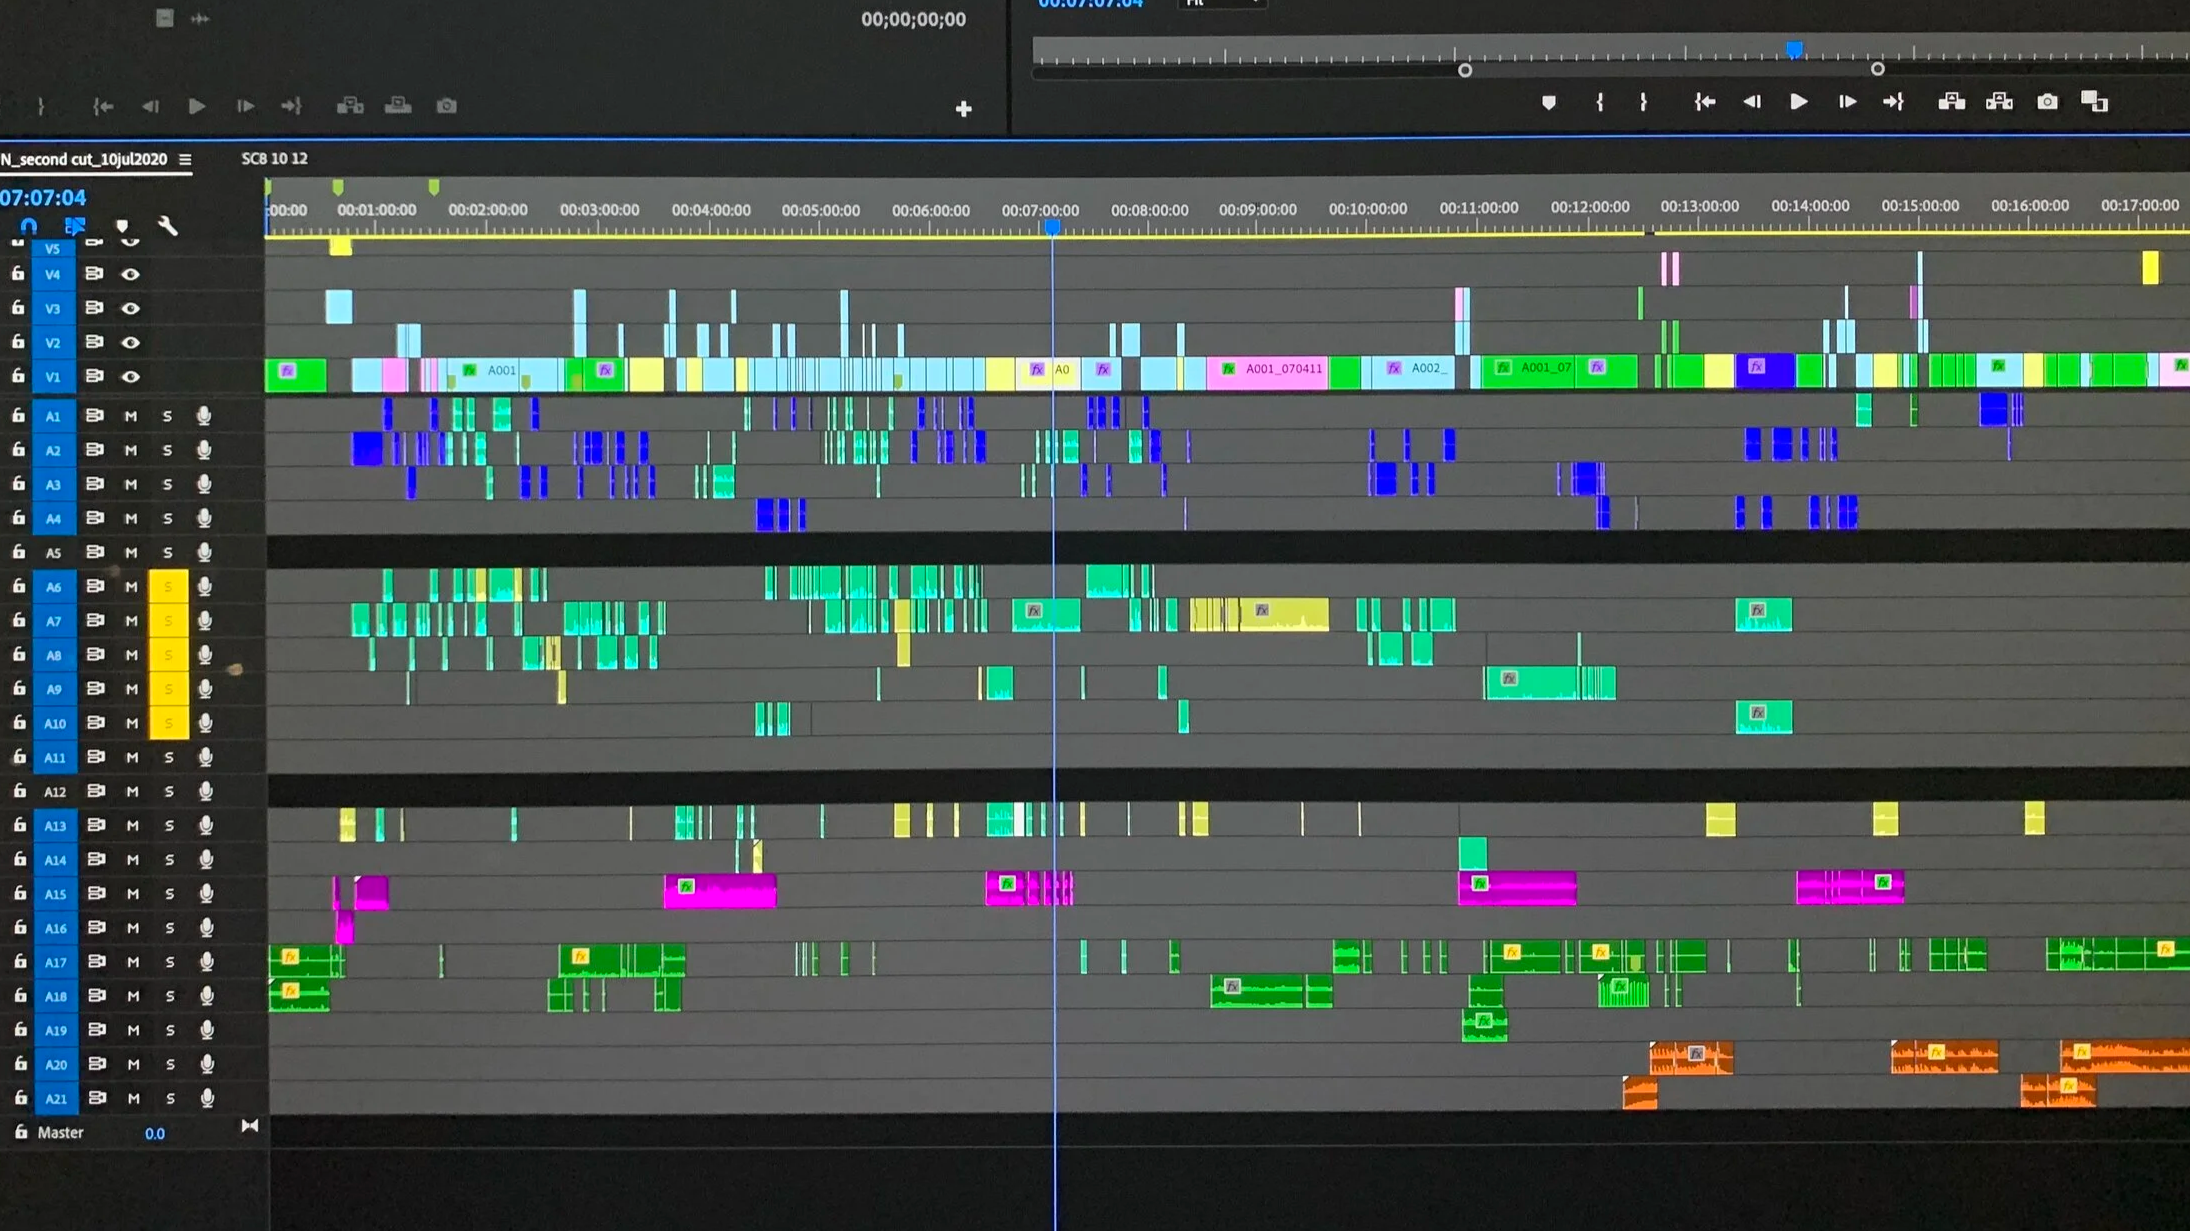
Task: Hide track V3 with eye icon
Action: click(x=130, y=308)
